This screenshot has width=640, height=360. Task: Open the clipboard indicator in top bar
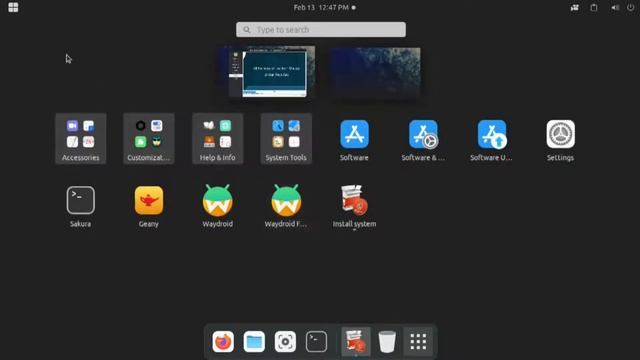click(594, 7)
